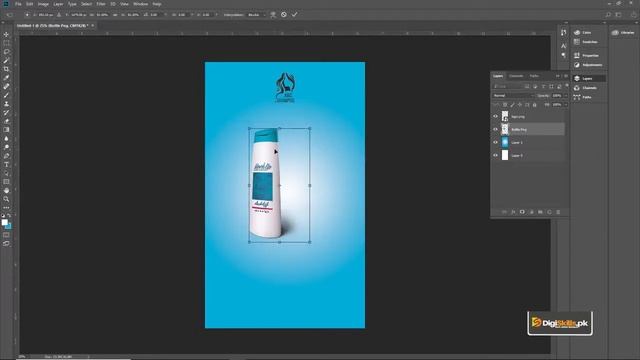Hide the Bottle layer
The image size is (640, 360).
(496, 129)
